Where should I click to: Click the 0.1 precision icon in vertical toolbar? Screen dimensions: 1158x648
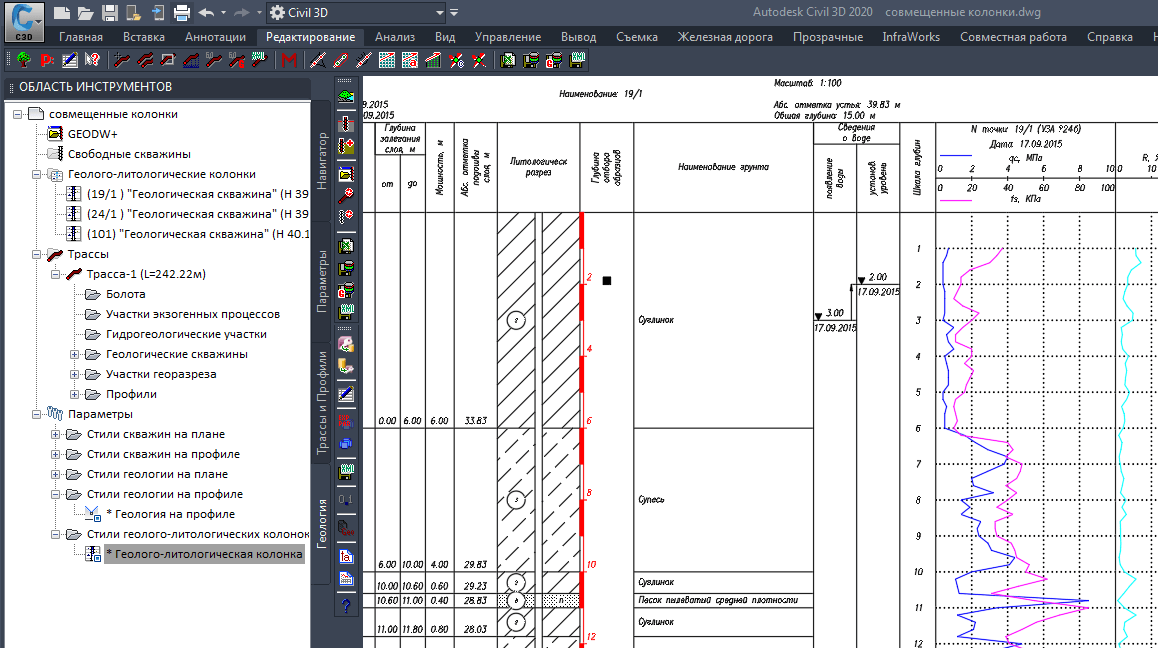[346, 500]
